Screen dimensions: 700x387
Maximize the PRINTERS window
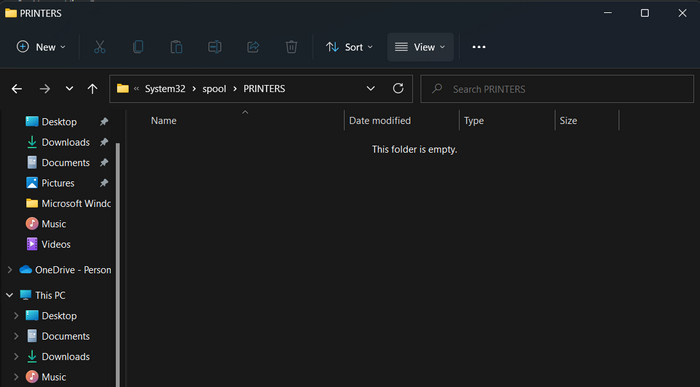click(x=645, y=13)
